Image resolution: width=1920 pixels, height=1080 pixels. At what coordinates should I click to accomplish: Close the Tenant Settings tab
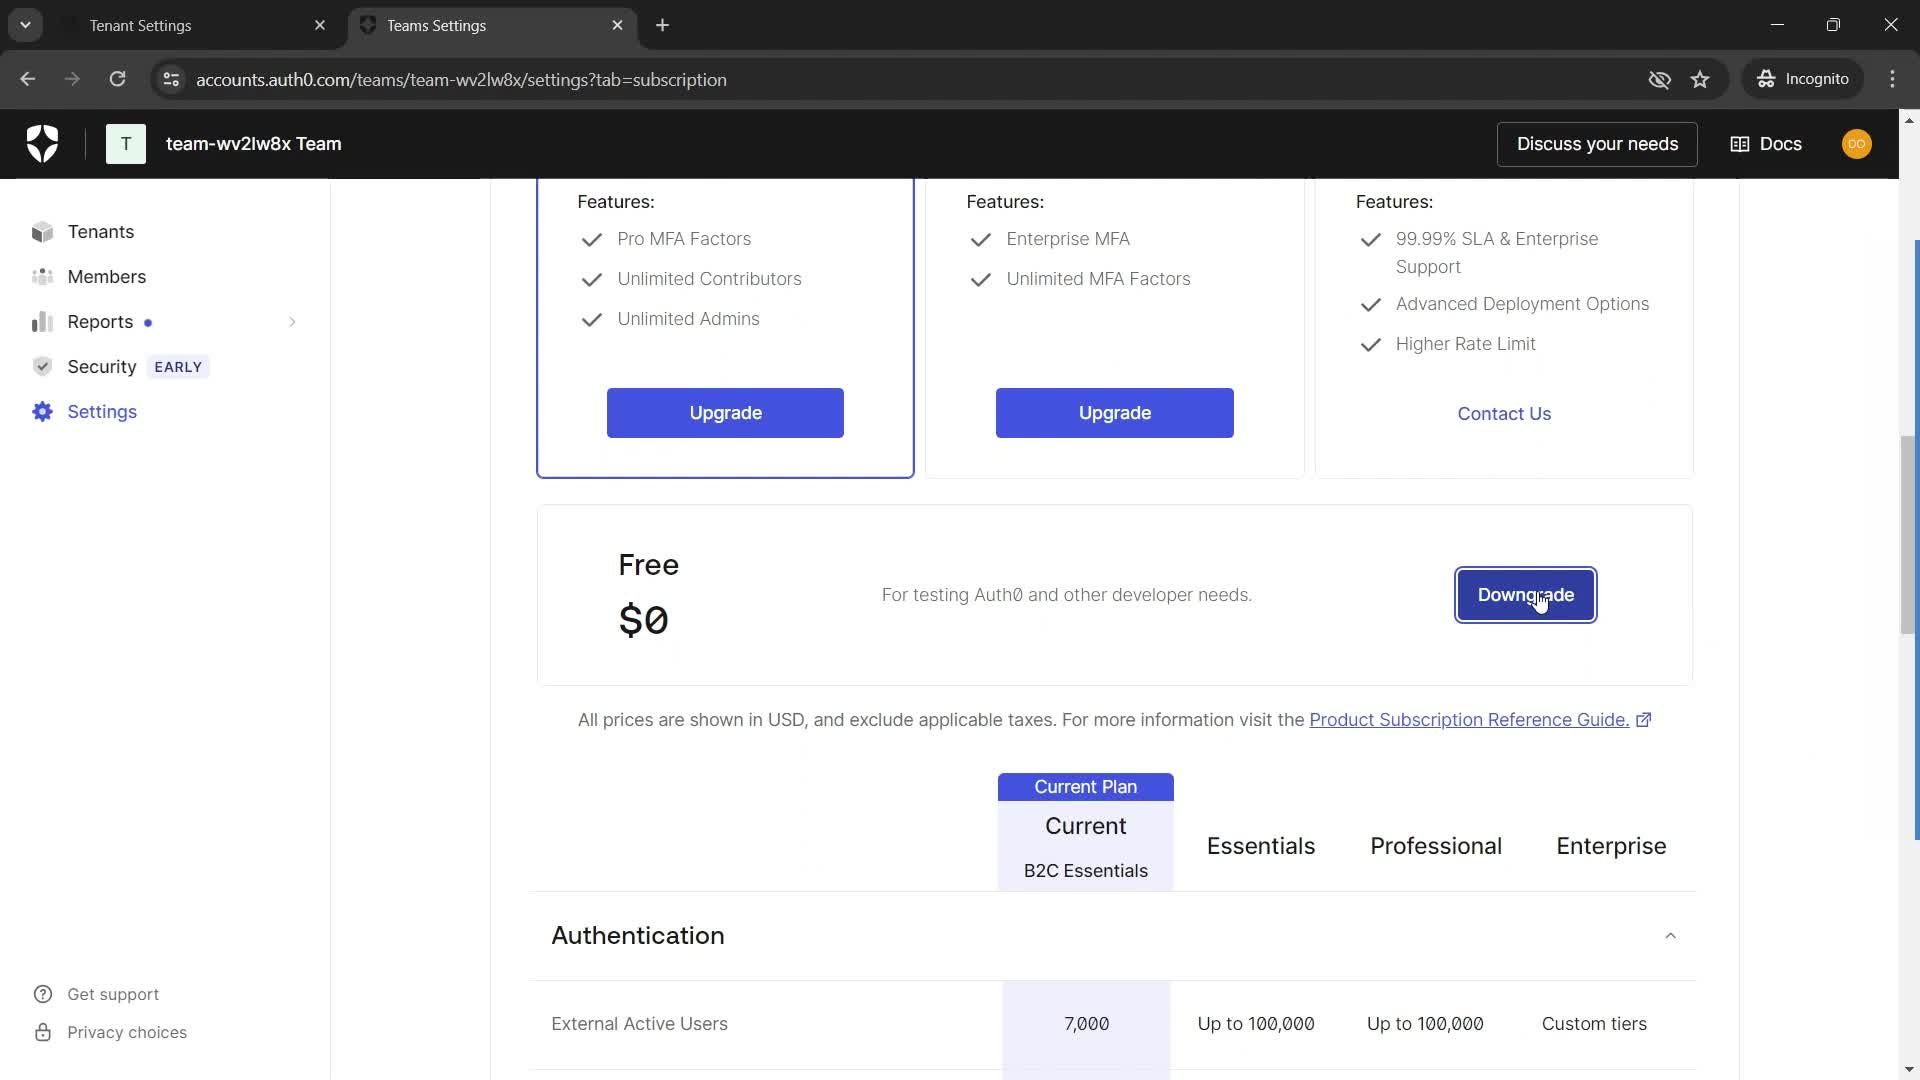(320, 25)
